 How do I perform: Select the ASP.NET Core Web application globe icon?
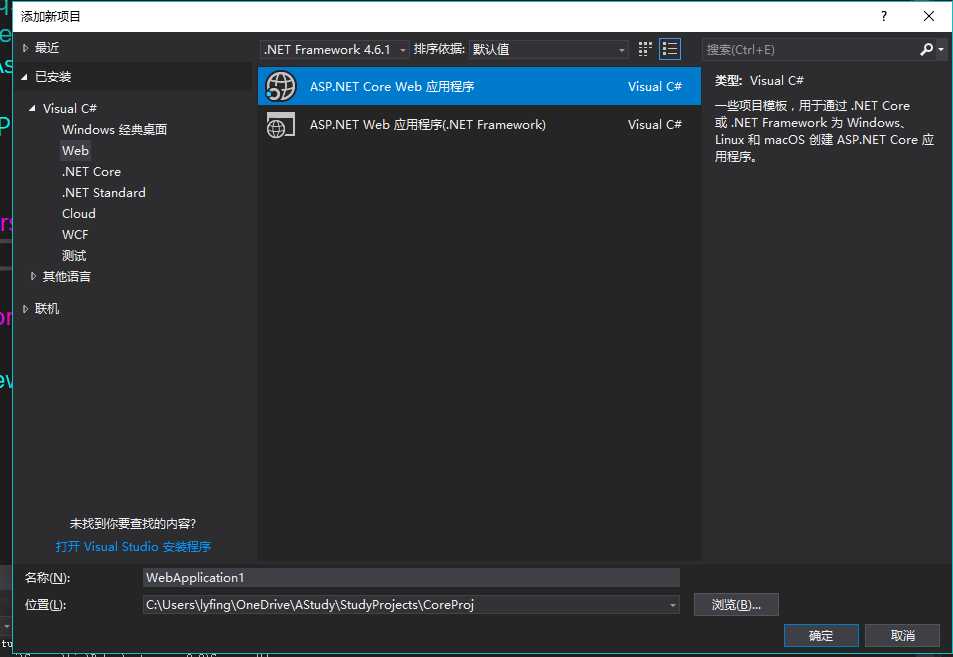click(x=280, y=86)
